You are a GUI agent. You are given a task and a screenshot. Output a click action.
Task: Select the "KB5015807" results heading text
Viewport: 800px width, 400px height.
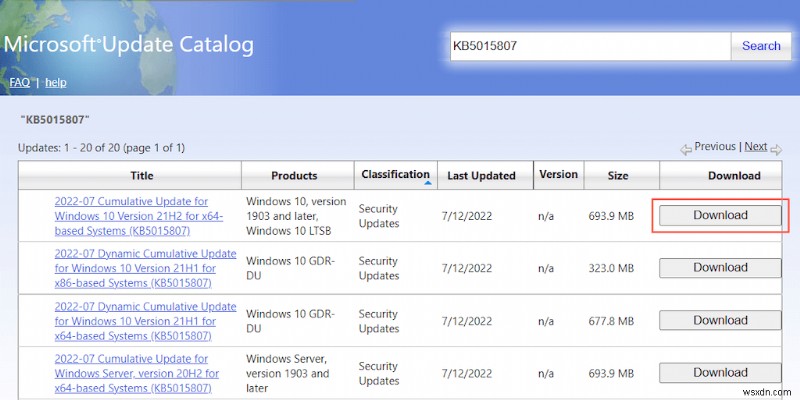coord(55,120)
